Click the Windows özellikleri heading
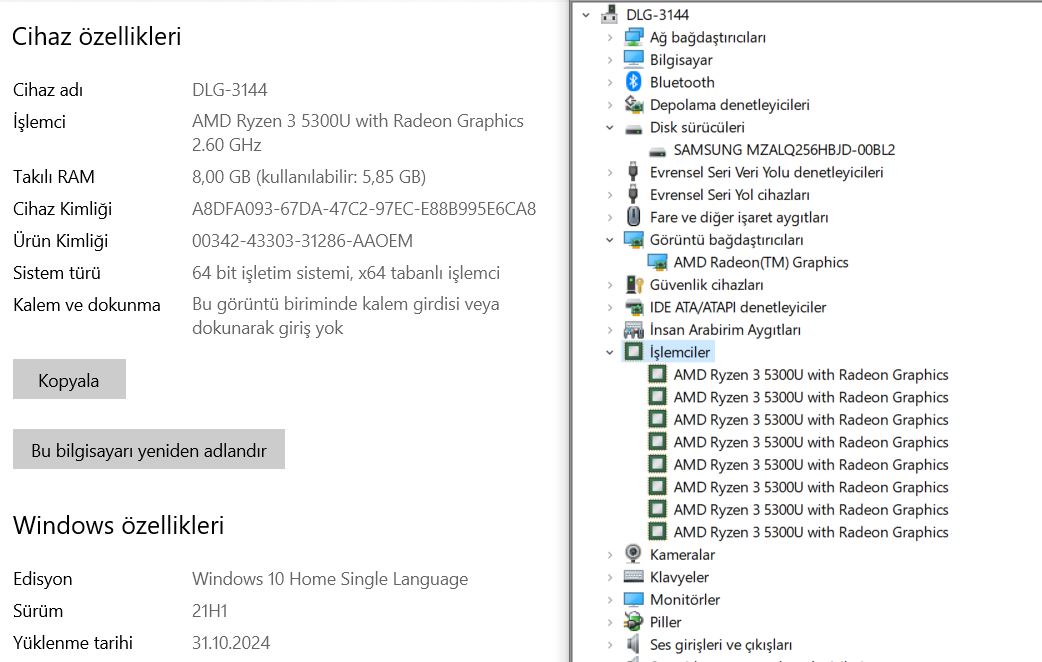1042x662 pixels. coord(119,525)
